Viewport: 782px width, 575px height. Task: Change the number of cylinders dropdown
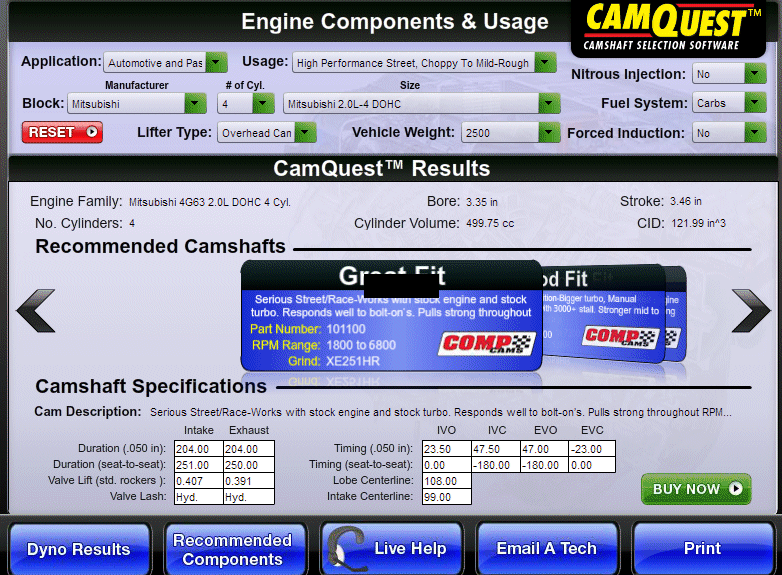tap(246, 103)
